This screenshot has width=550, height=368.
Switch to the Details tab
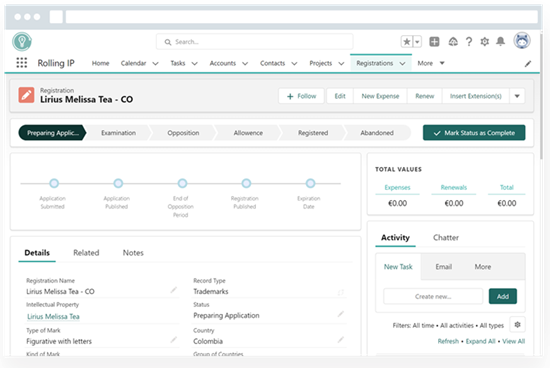[x=37, y=253]
